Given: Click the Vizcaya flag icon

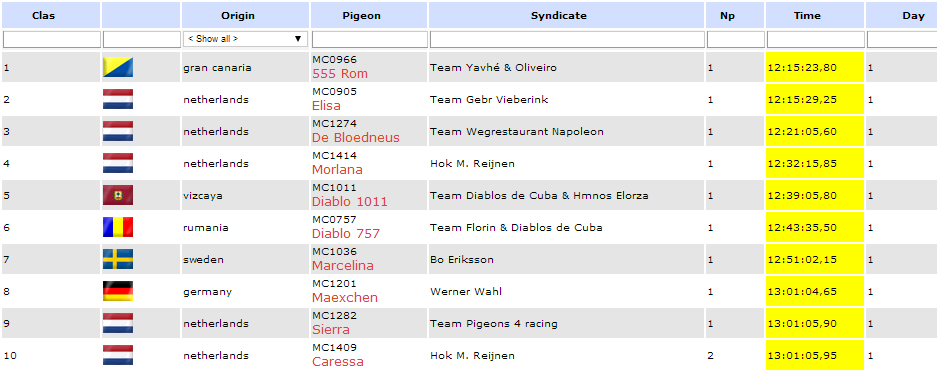Looking at the screenshot, I should click(118, 195).
